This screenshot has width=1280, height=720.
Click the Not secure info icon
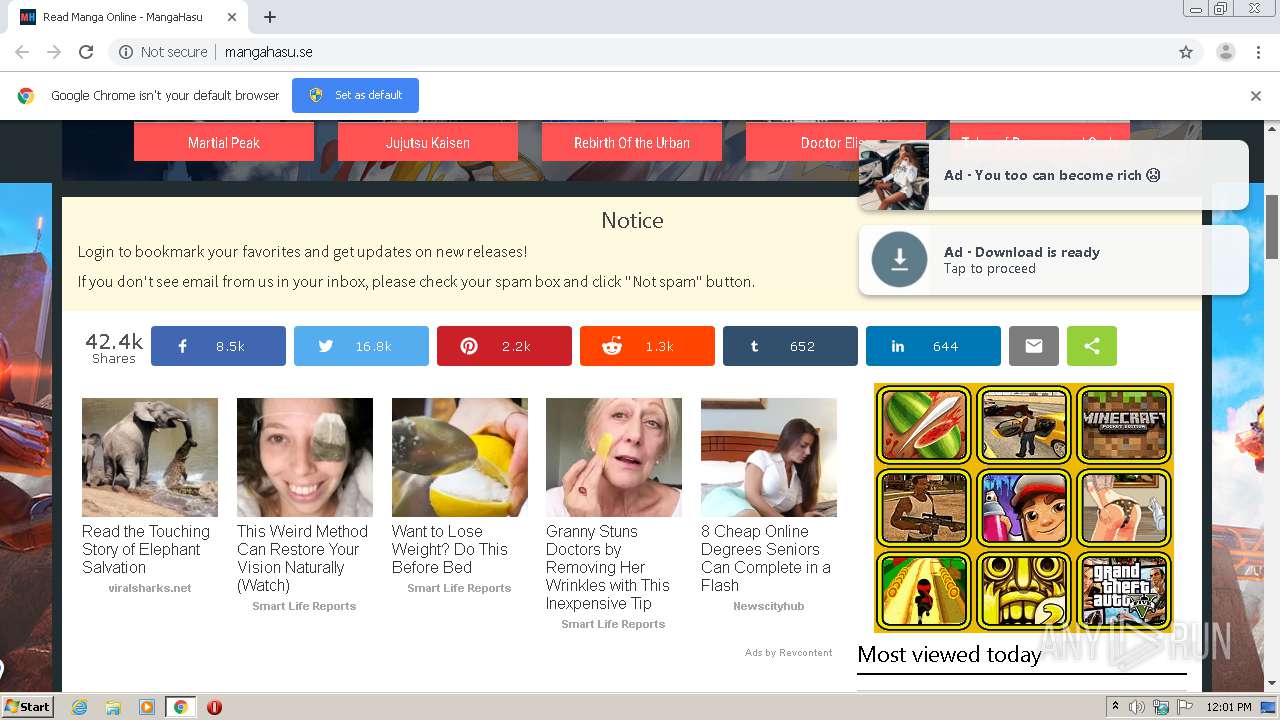126,52
